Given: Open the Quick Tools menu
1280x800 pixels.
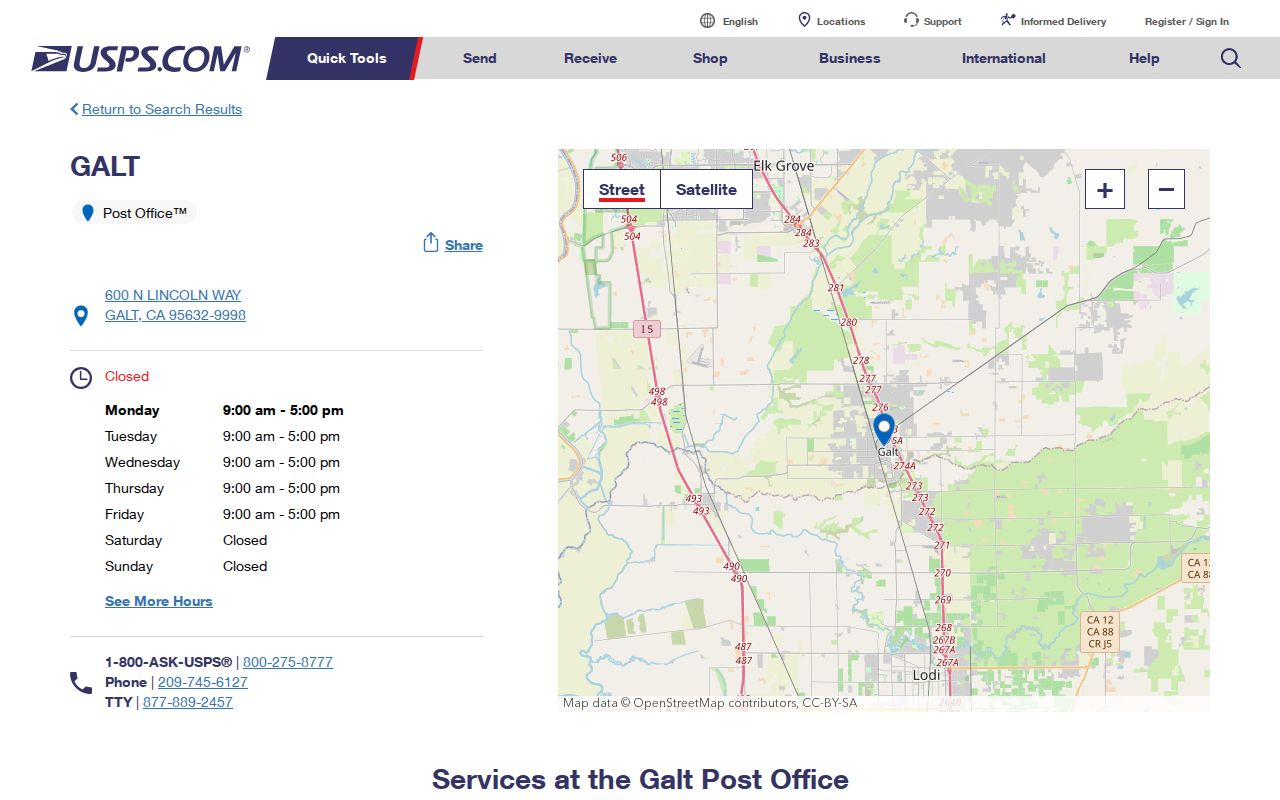Looking at the screenshot, I should click(x=346, y=58).
